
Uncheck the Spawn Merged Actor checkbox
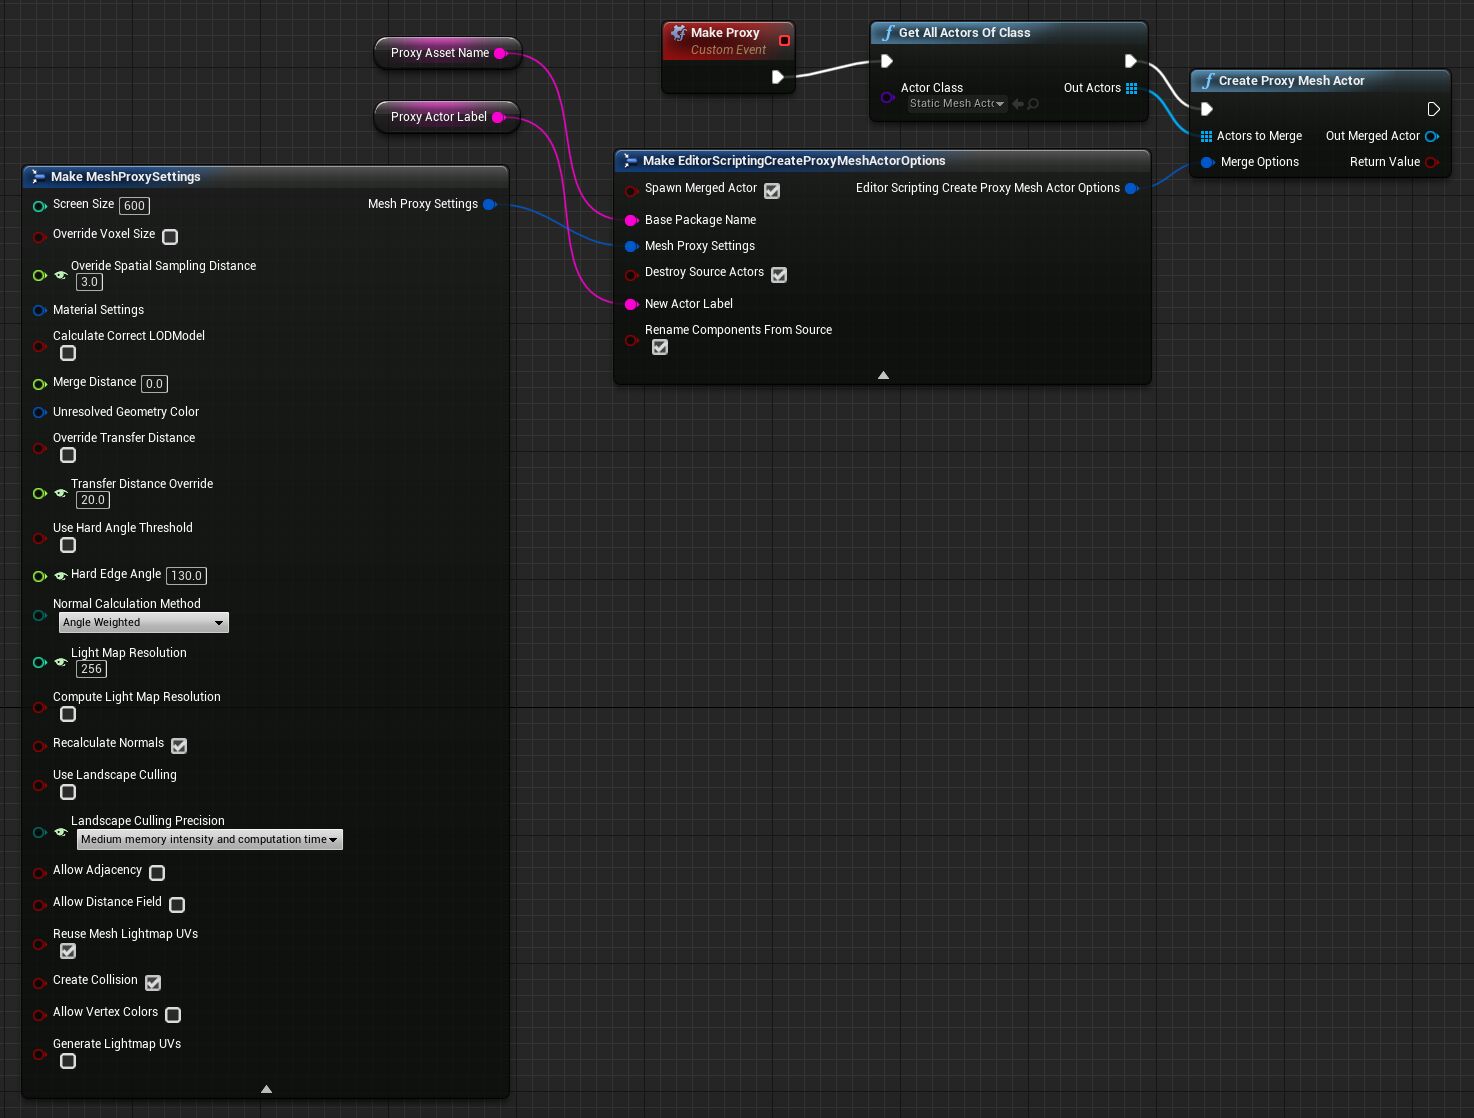pos(772,190)
